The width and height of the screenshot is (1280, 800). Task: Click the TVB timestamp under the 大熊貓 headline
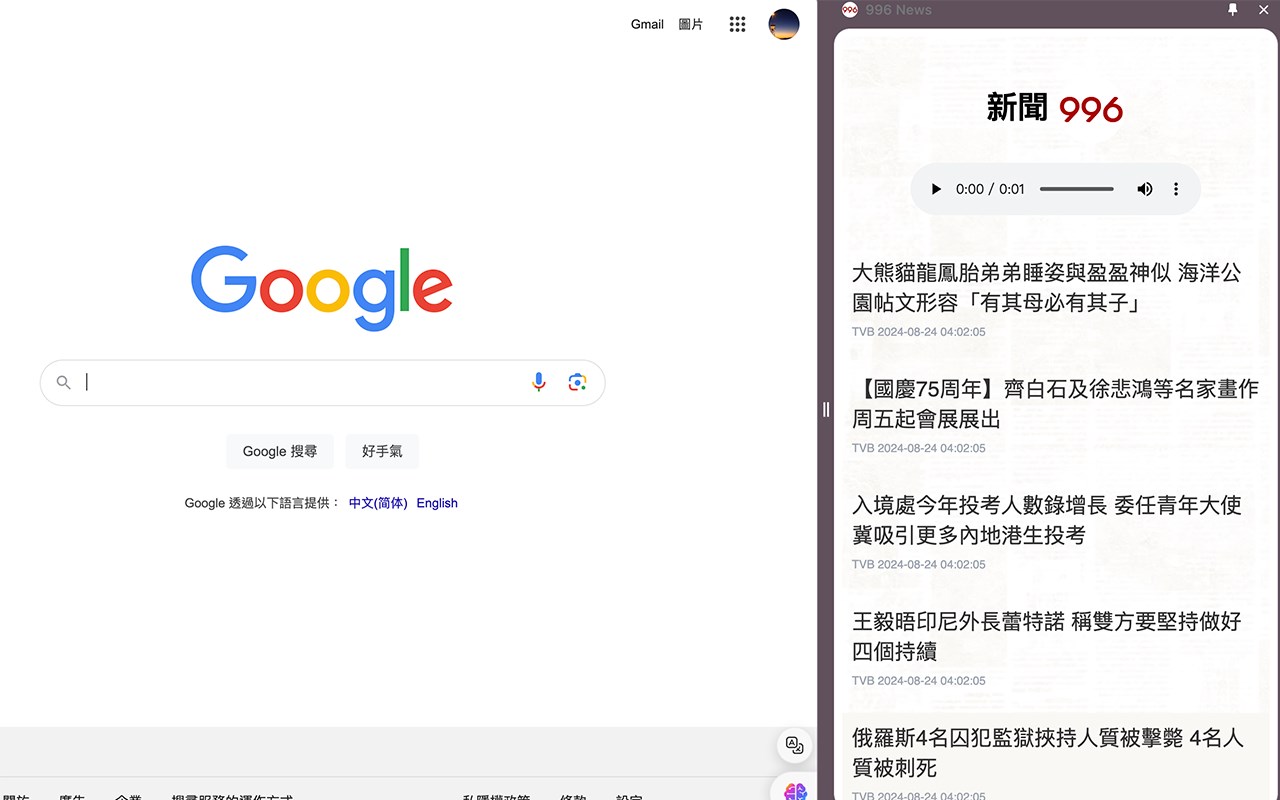918,332
